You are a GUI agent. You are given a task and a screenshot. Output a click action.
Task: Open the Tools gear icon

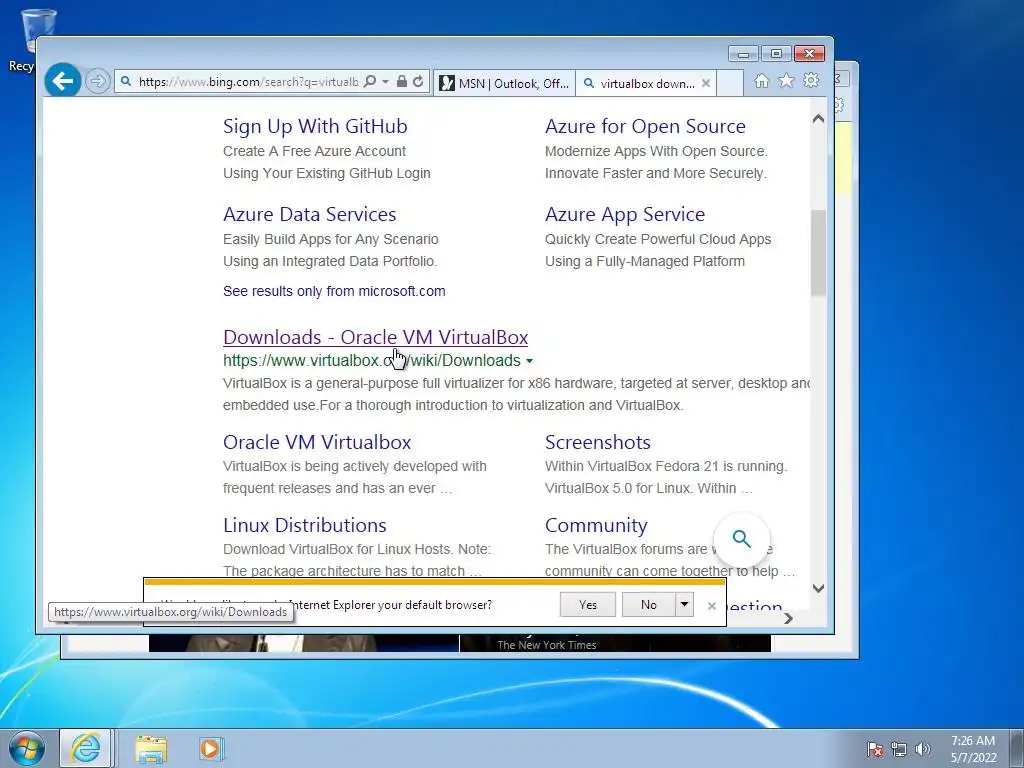[x=811, y=80]
